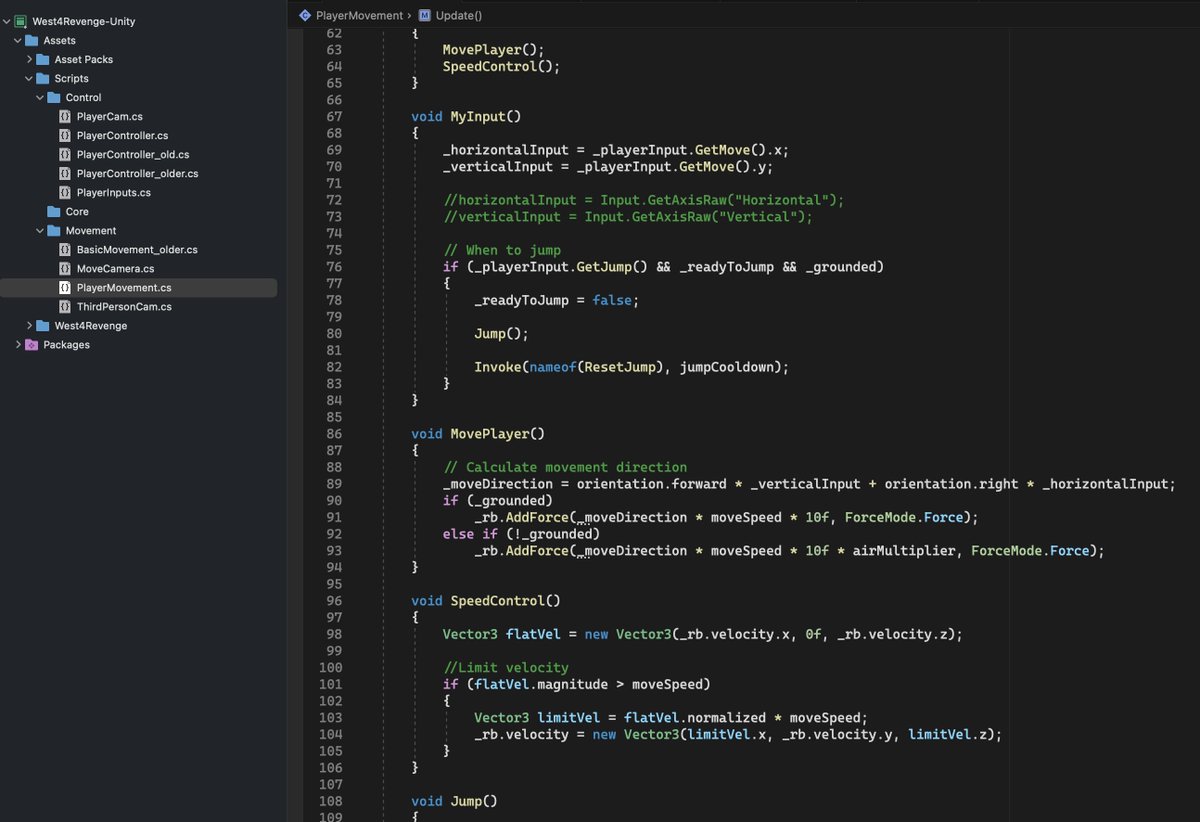Open PlayerController_older.cs file
The height and width of the screenshot is (822, 1200).
click(139, 173)
